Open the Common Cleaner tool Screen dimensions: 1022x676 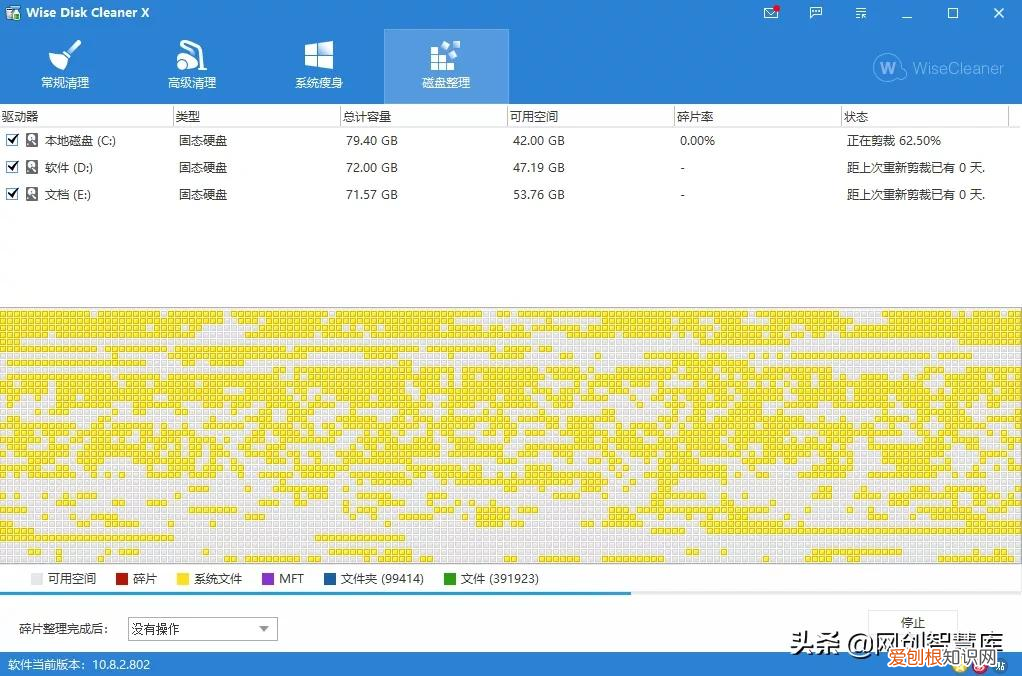(x=64, y=62)
